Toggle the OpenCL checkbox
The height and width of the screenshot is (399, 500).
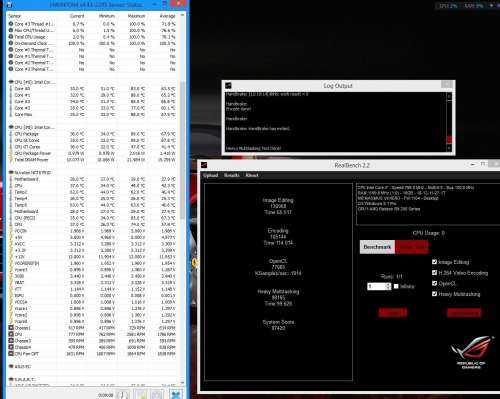pos(434,283)
